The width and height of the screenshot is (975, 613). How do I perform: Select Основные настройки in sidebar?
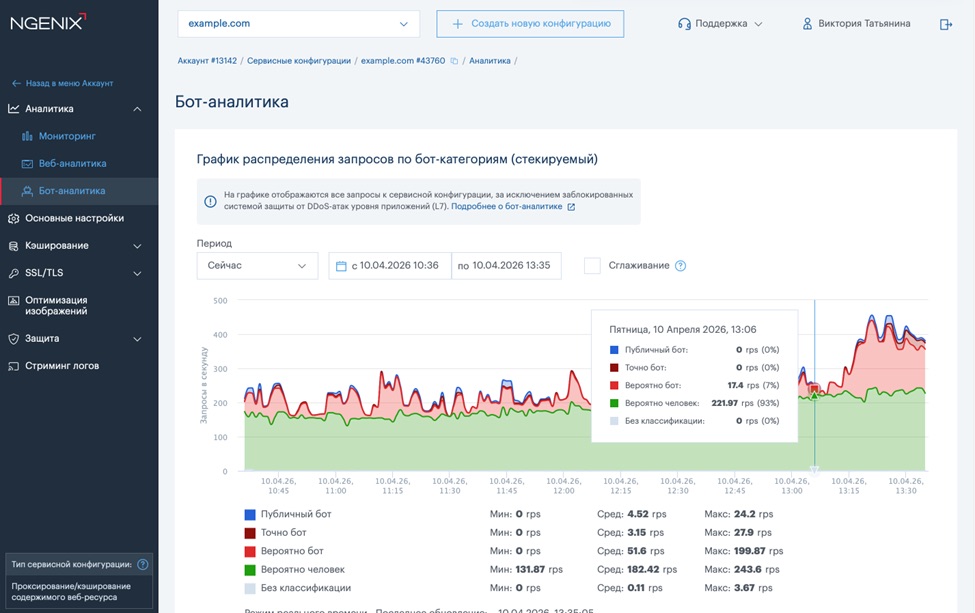(74, 218)
